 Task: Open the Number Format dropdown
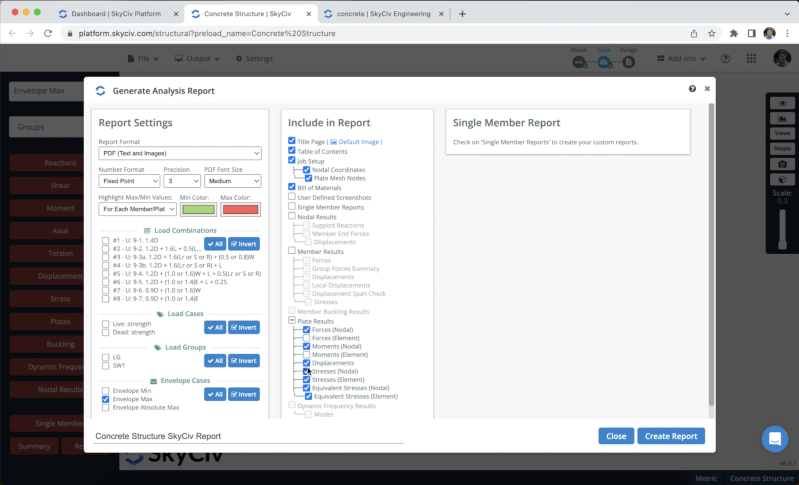coord(129,181)
